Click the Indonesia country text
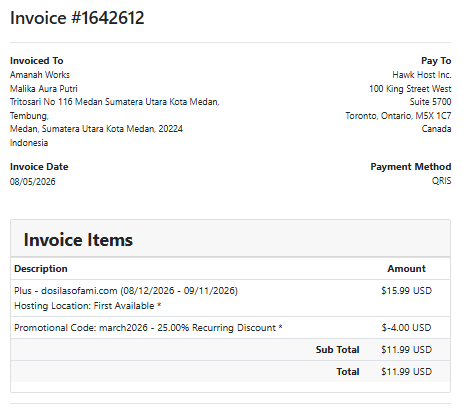Image resolution: width=476 pixels, height=411 pixels. tap(29, 143)
